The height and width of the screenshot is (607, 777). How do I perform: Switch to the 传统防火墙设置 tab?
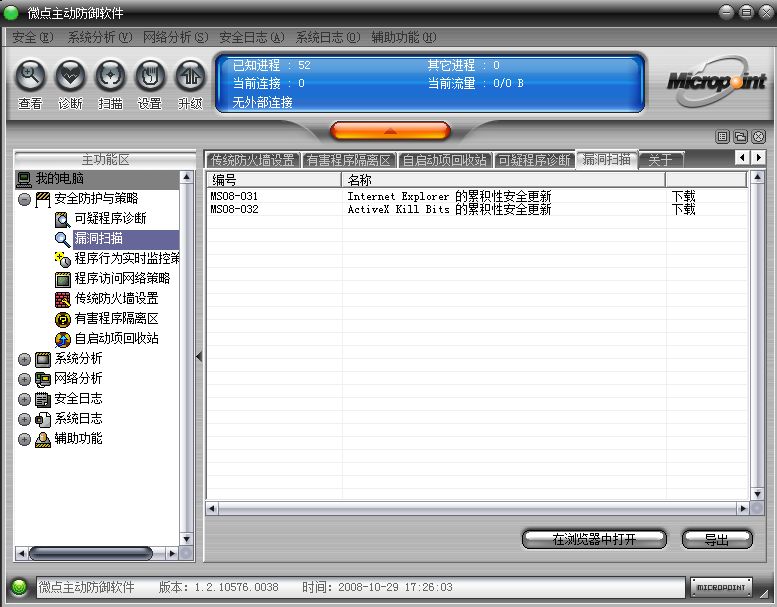(x=253, y=160)
